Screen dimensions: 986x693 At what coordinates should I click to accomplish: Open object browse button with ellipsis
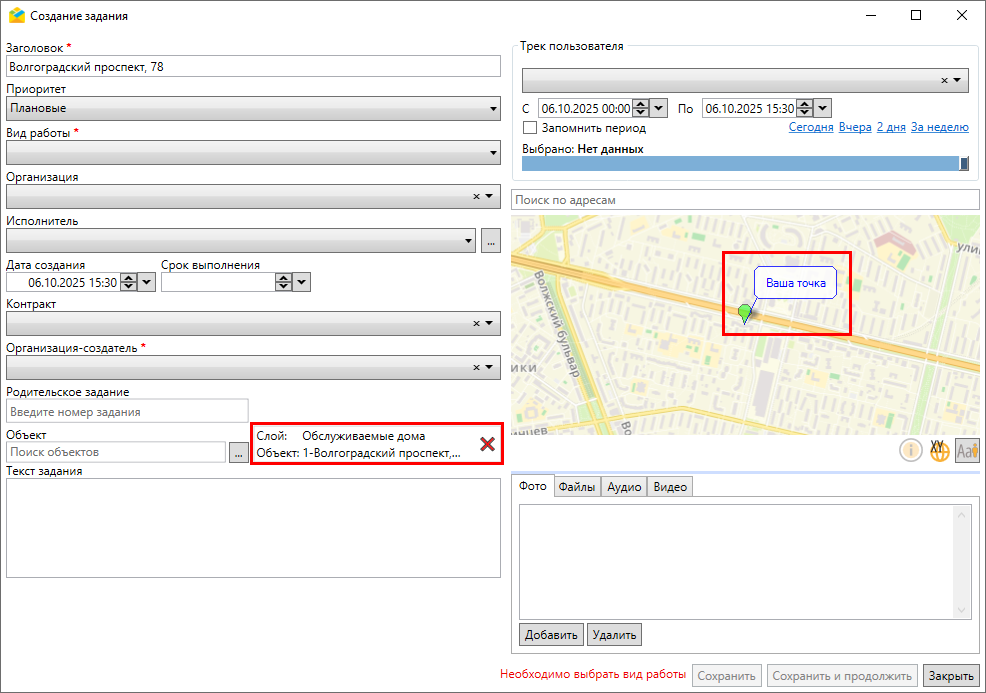click(238, 453)
